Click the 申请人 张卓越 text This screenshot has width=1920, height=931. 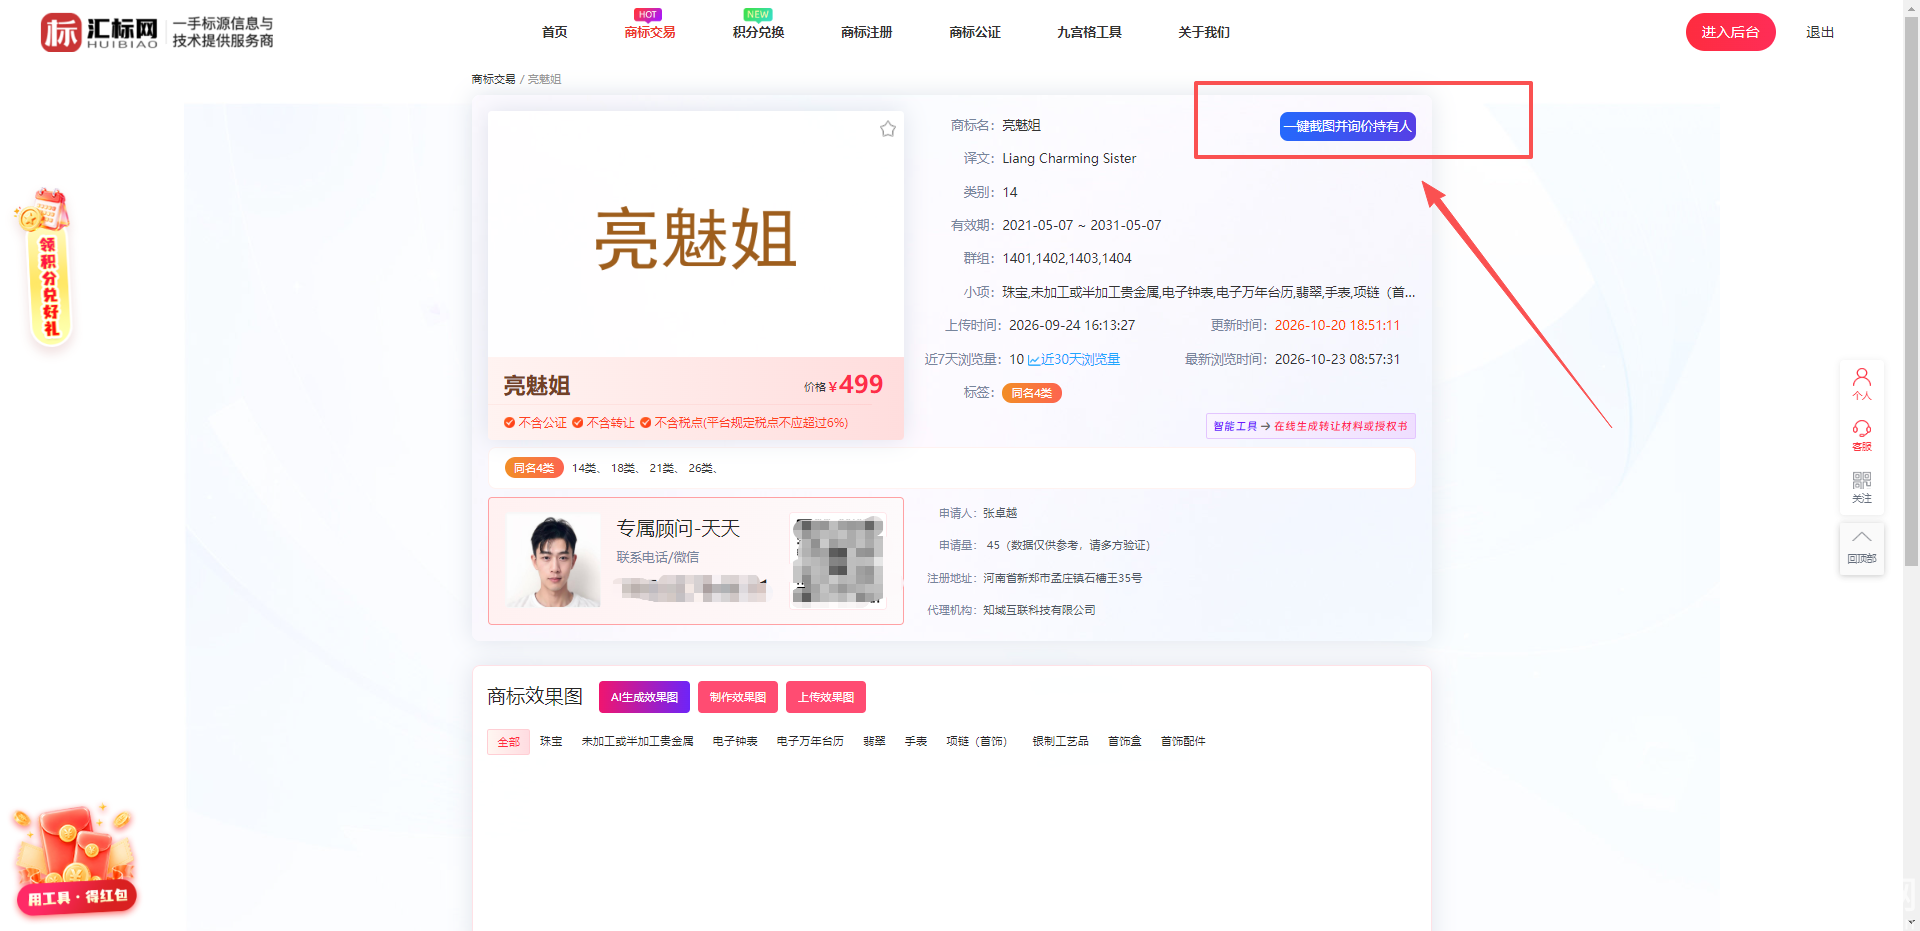(x=978, y=513)
